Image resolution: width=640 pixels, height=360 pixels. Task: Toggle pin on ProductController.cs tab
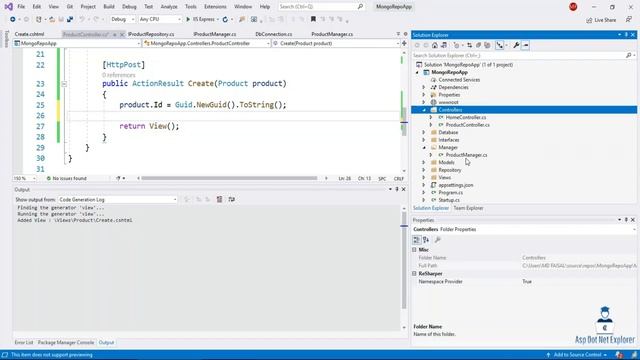pos(115,34)
